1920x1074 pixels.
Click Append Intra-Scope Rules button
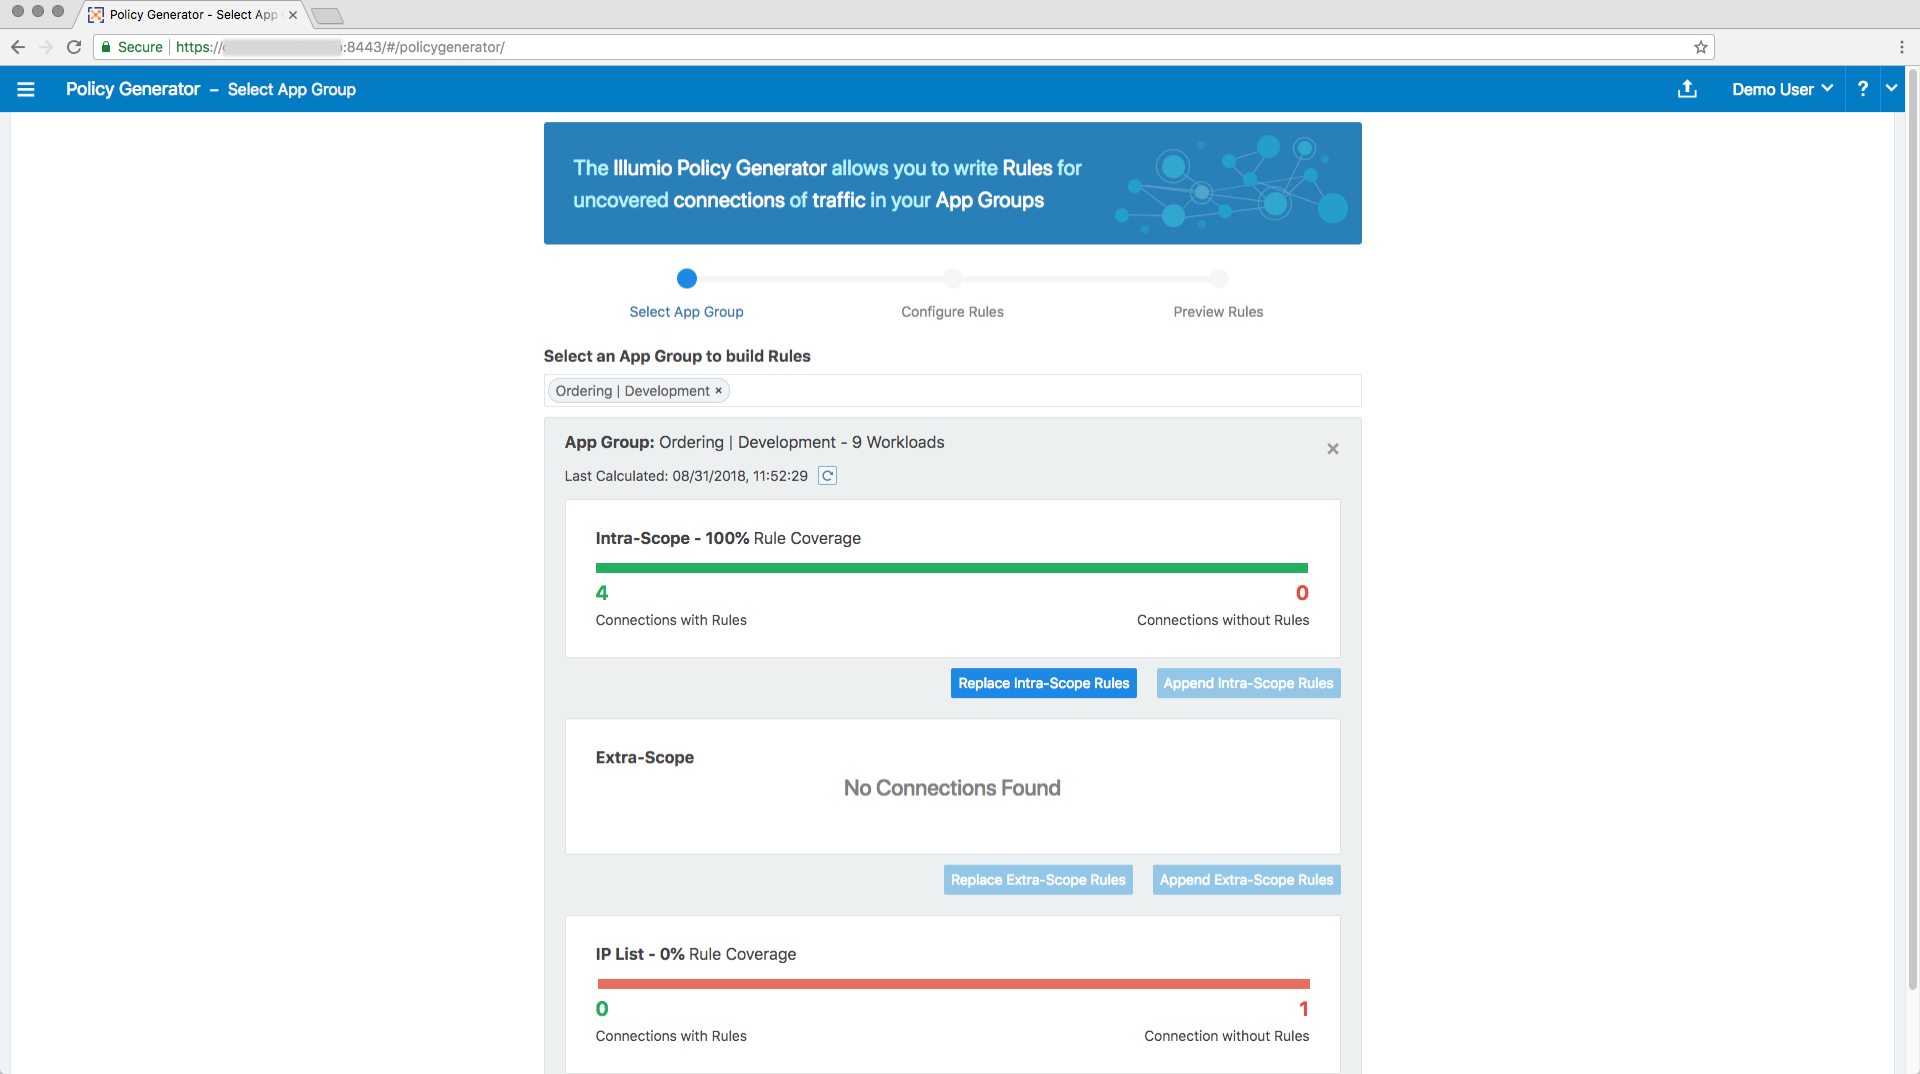(1248, 683)
